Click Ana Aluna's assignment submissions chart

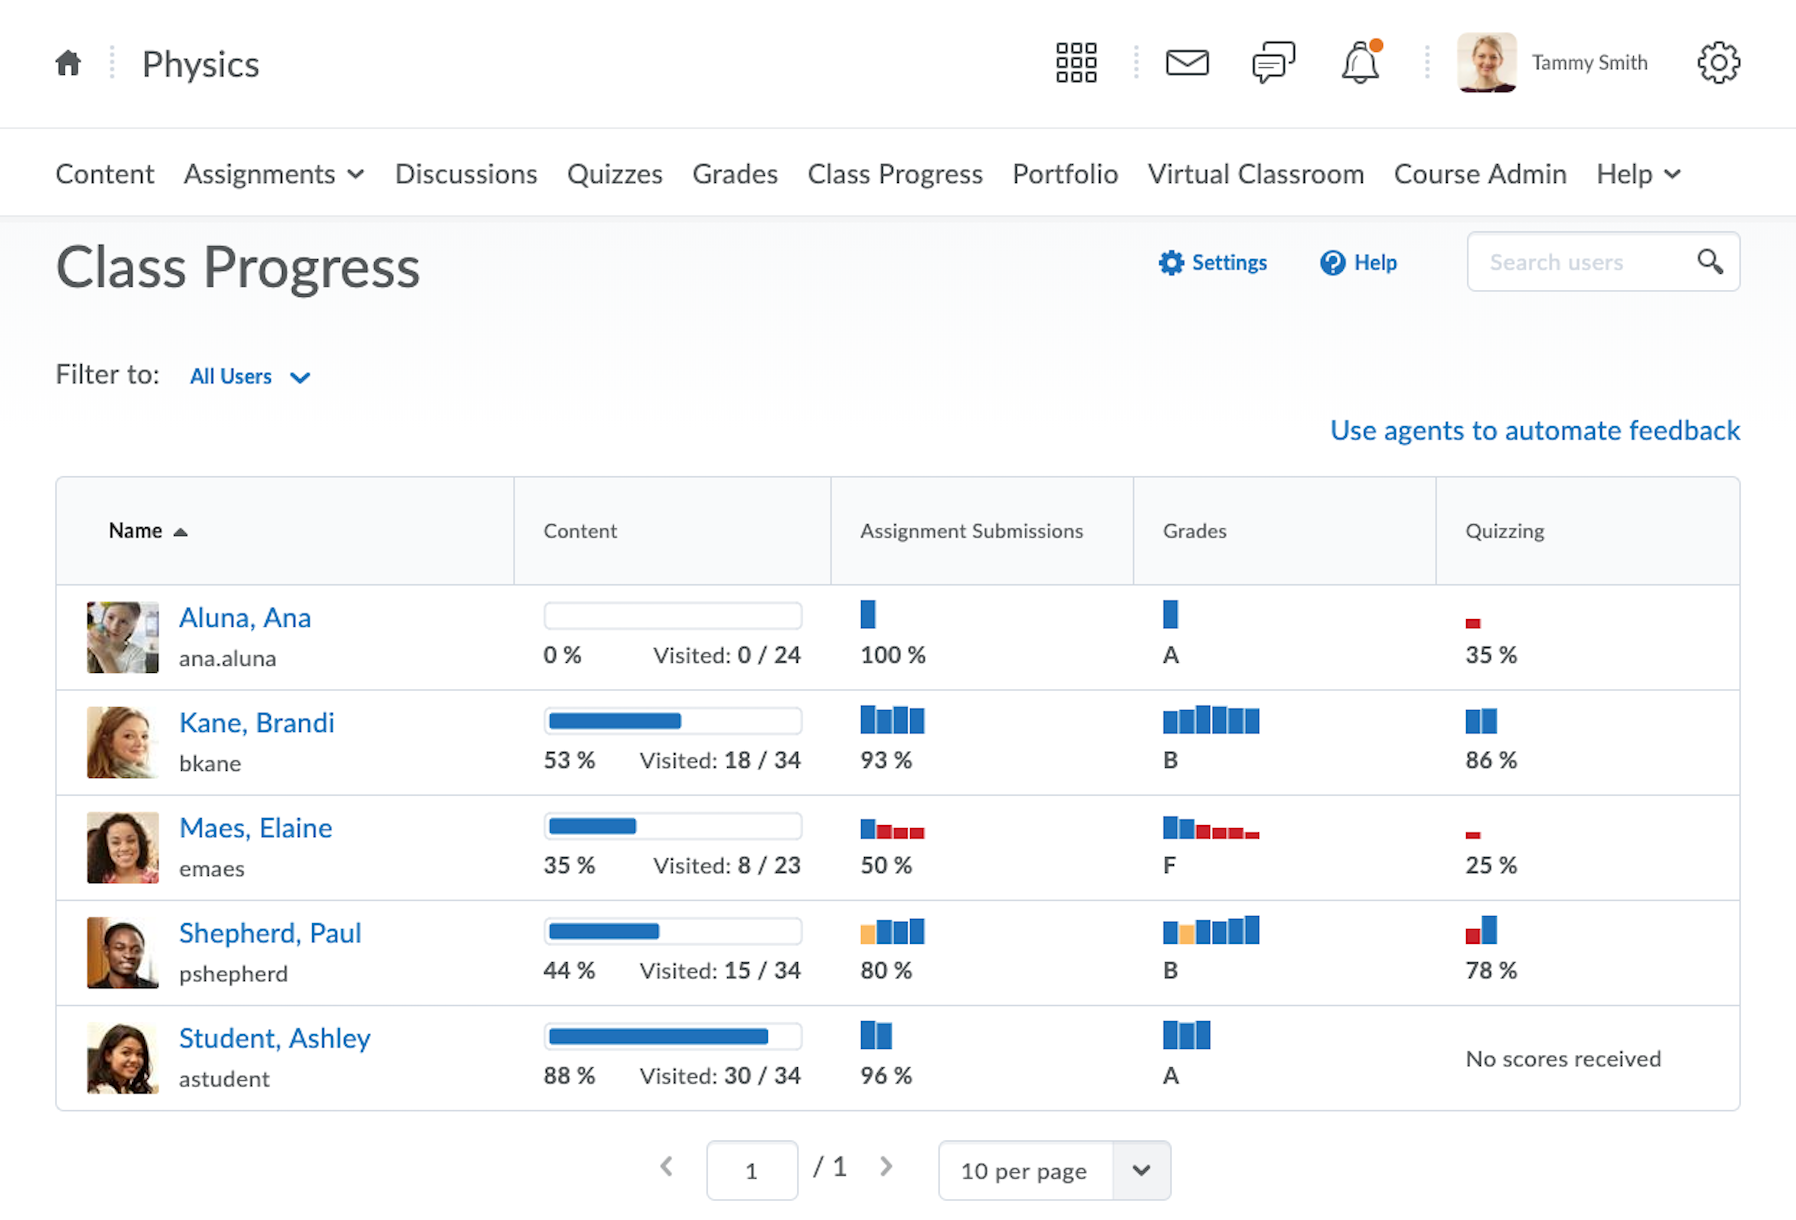click(x=868, y=614)
